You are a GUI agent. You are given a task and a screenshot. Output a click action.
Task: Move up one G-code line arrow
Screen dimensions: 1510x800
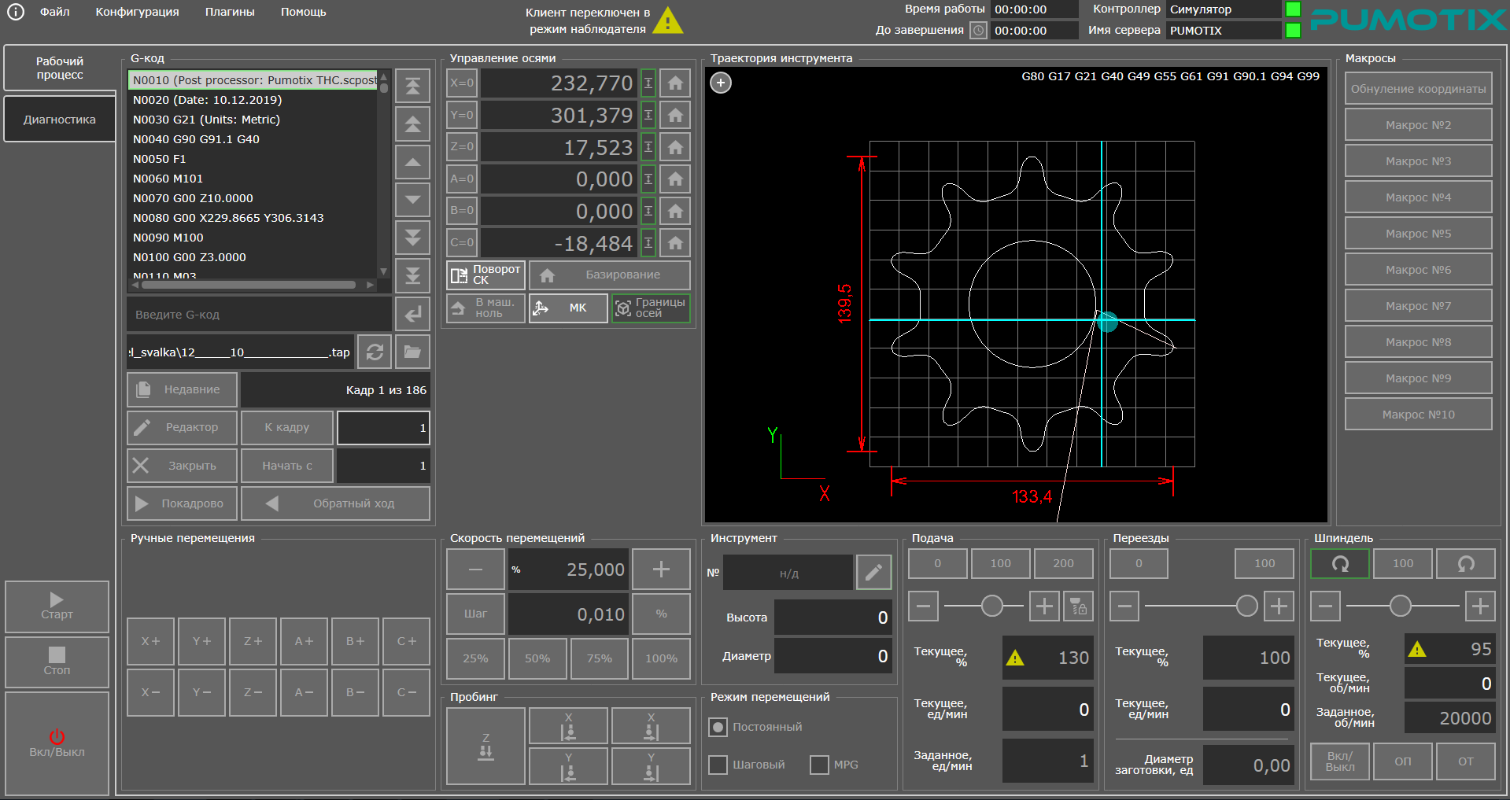(413, 162)
